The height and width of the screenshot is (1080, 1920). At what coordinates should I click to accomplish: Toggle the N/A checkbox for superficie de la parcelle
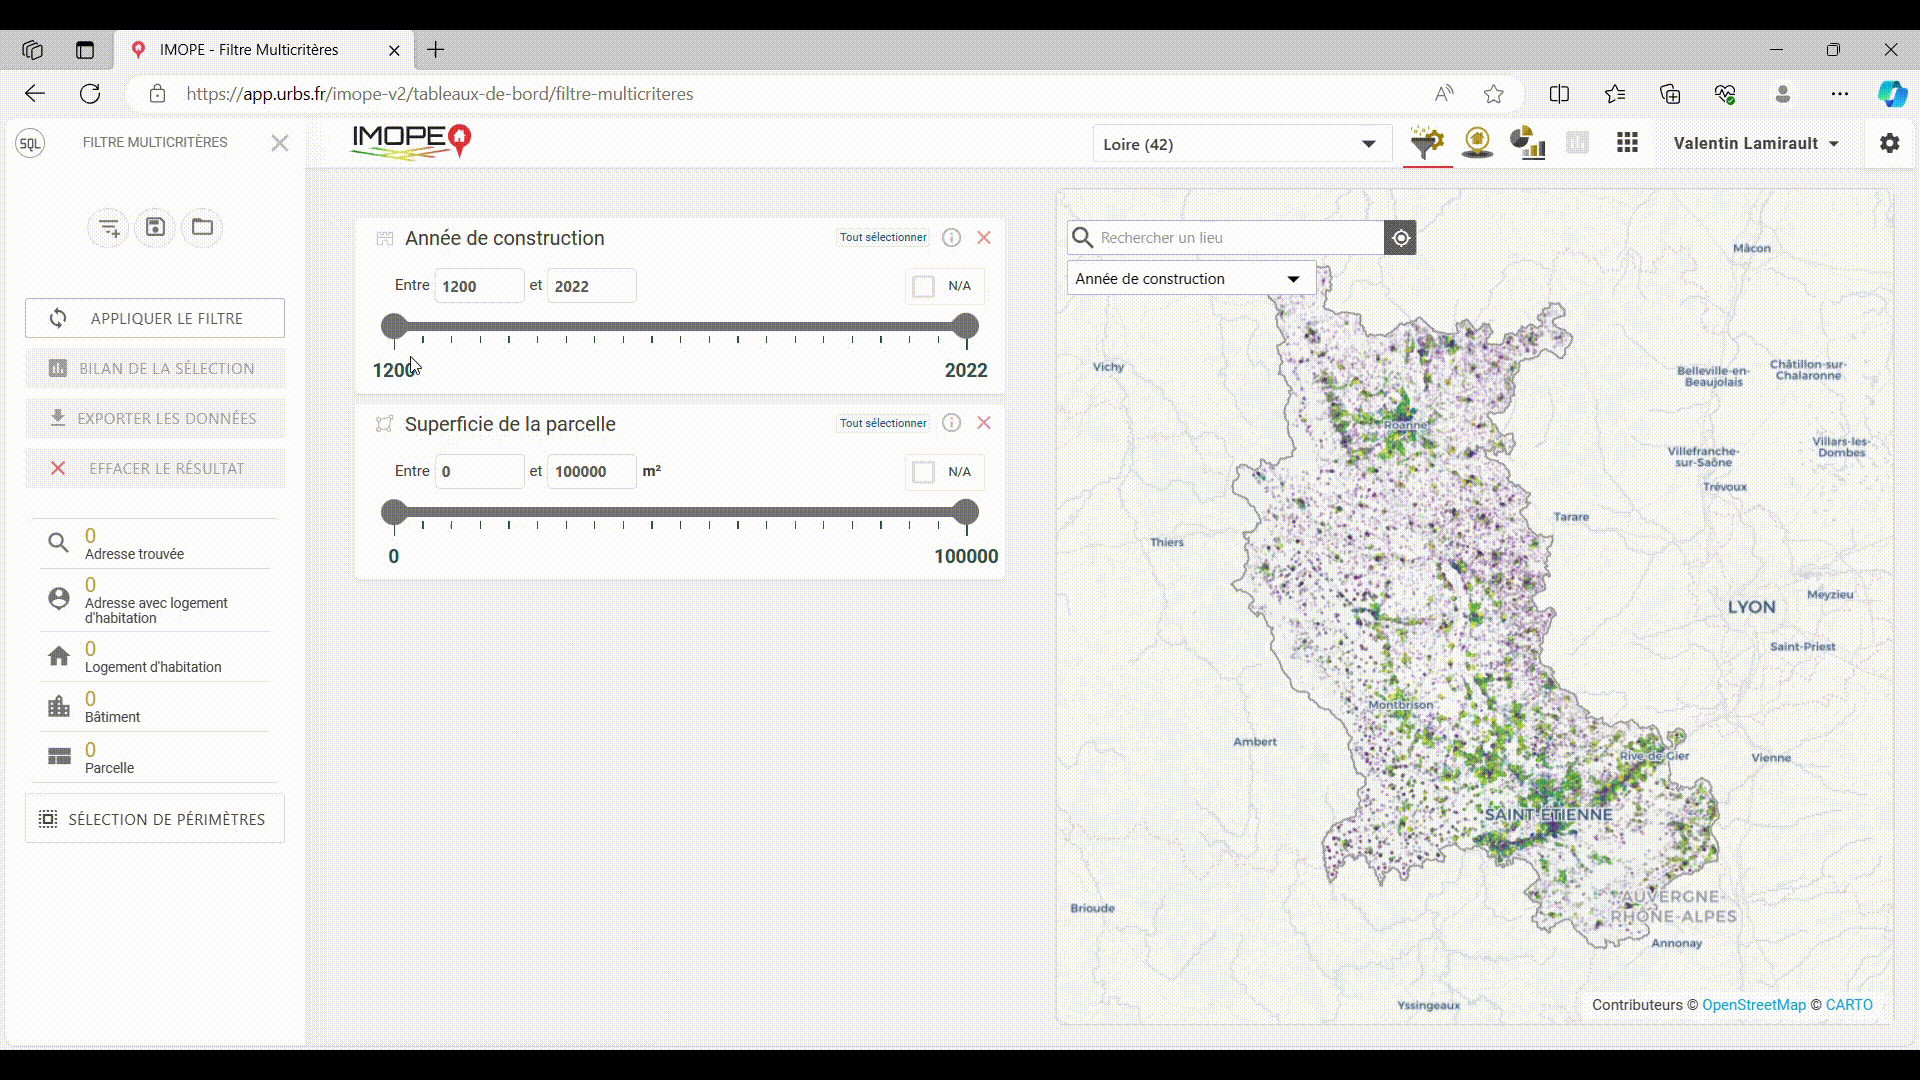click(923, 472)
